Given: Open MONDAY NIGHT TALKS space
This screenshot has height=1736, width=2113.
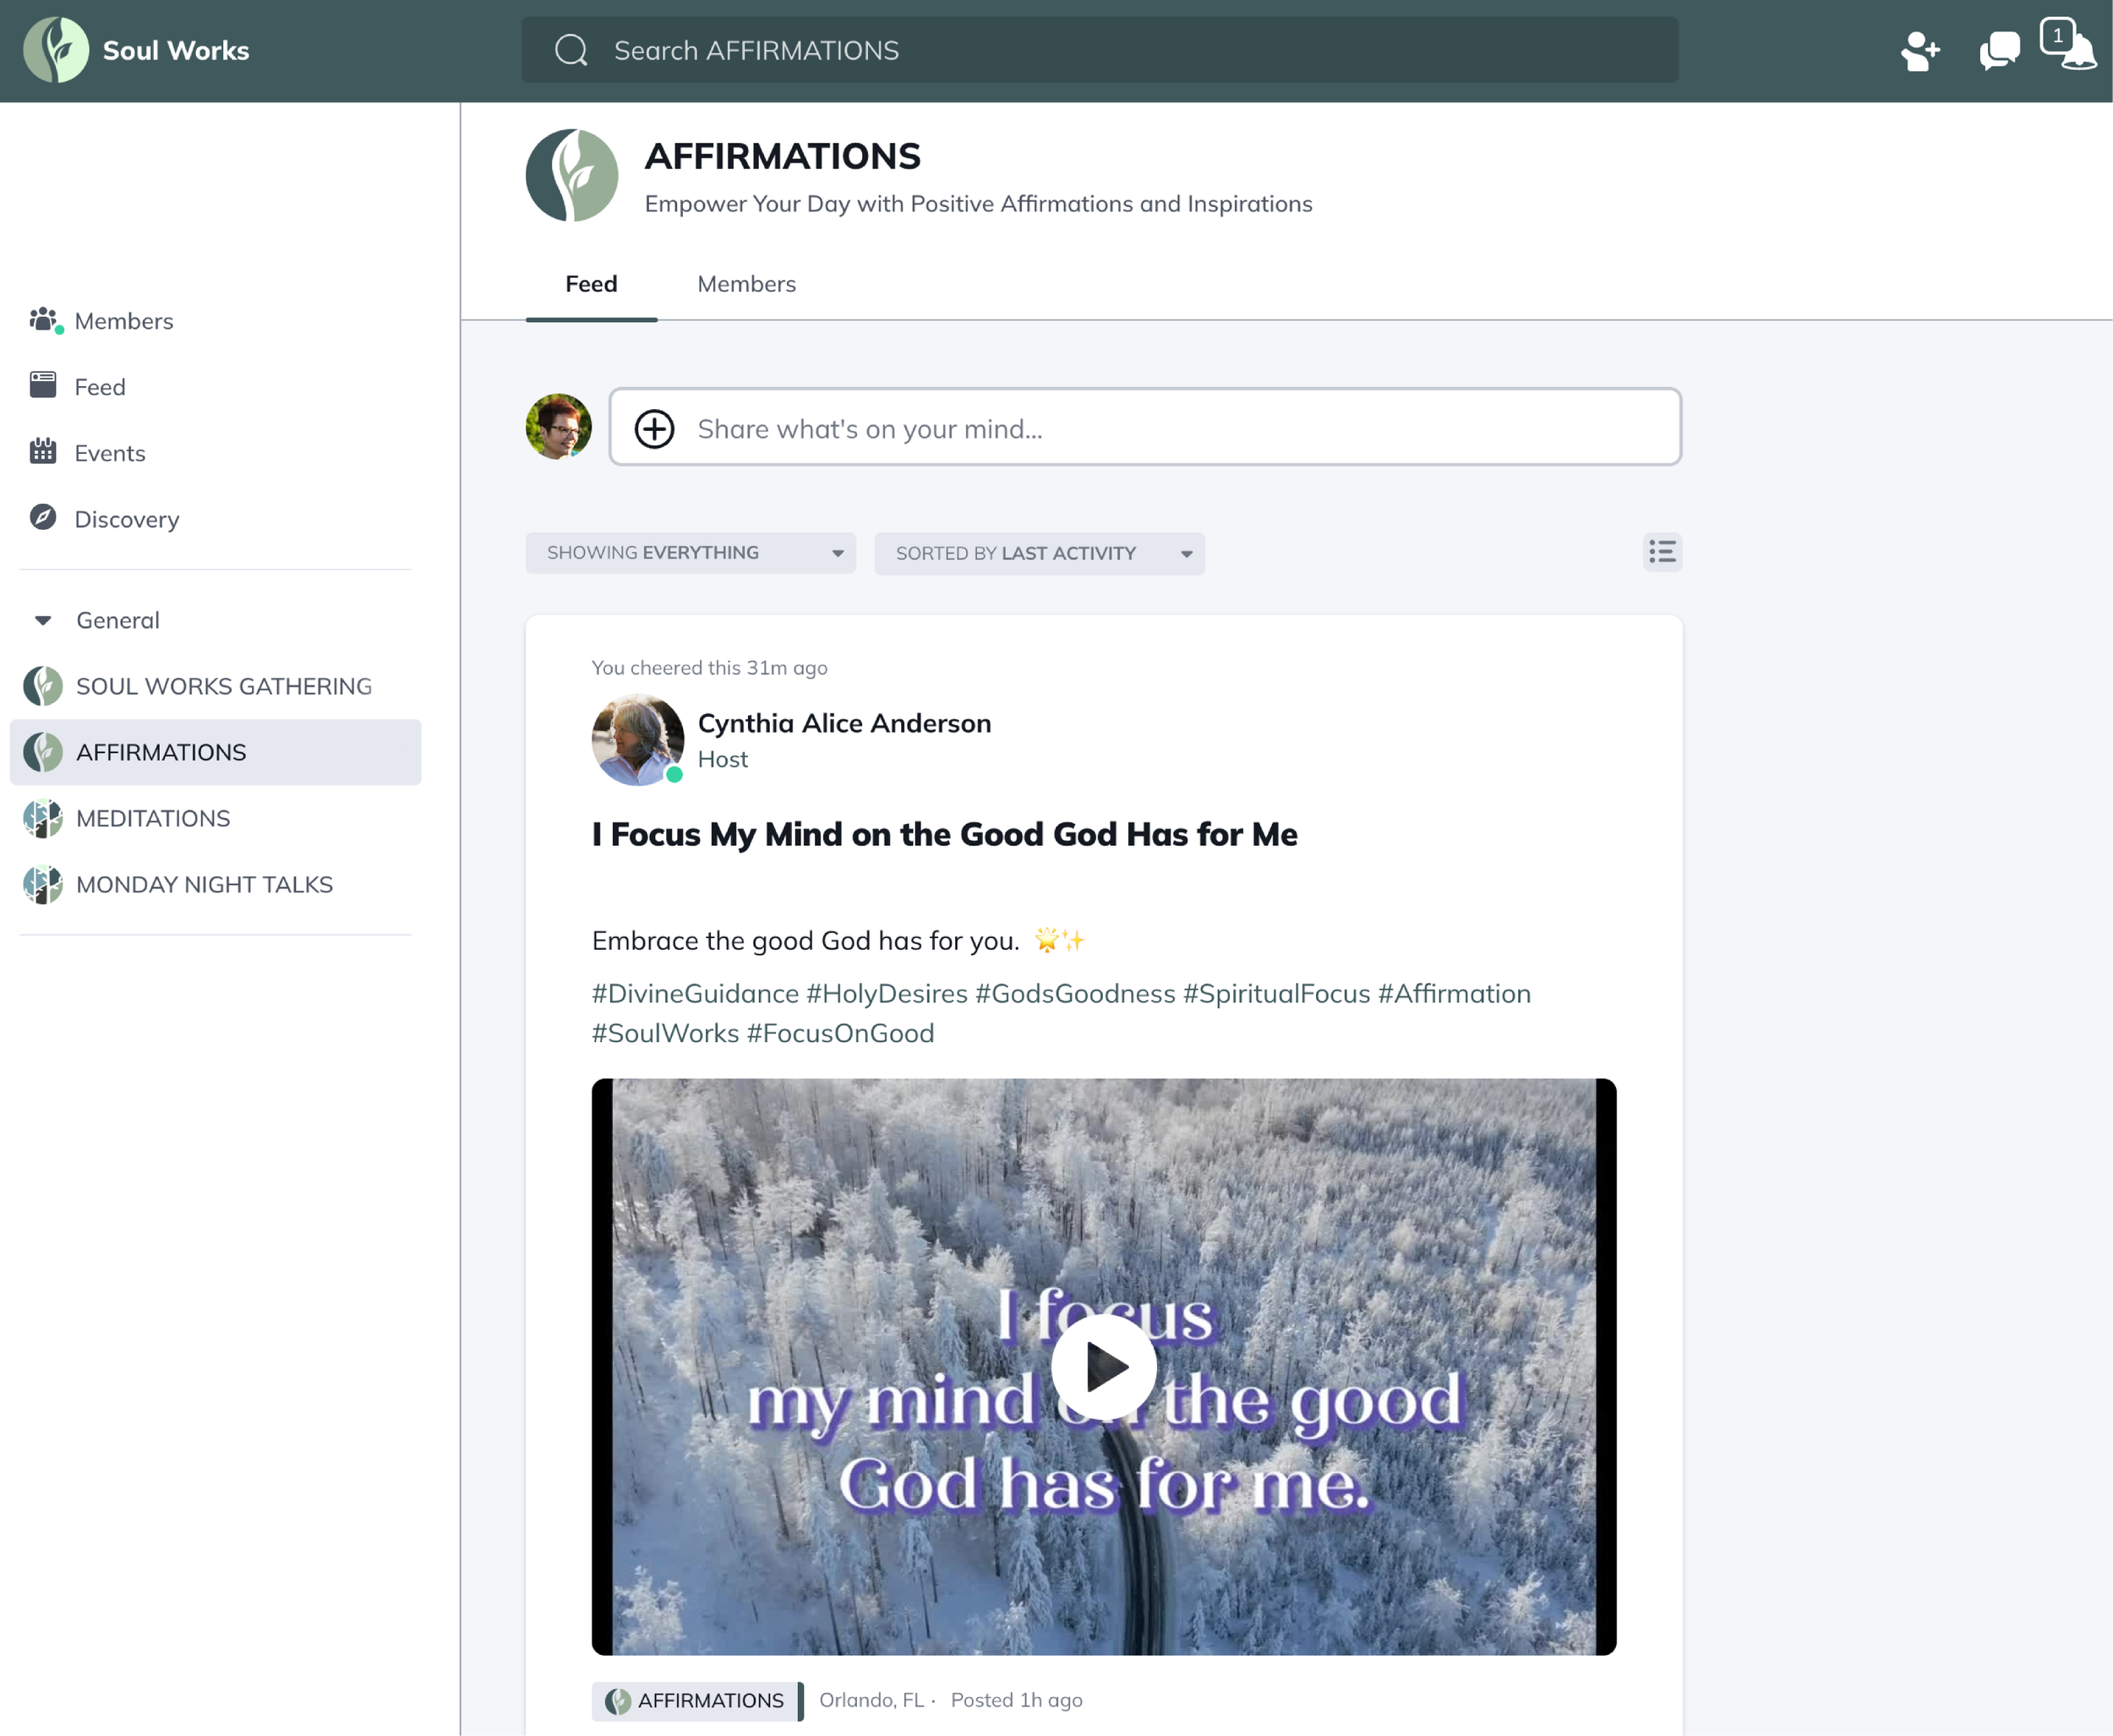Looking at the screenshot, I should click(204, 884).
